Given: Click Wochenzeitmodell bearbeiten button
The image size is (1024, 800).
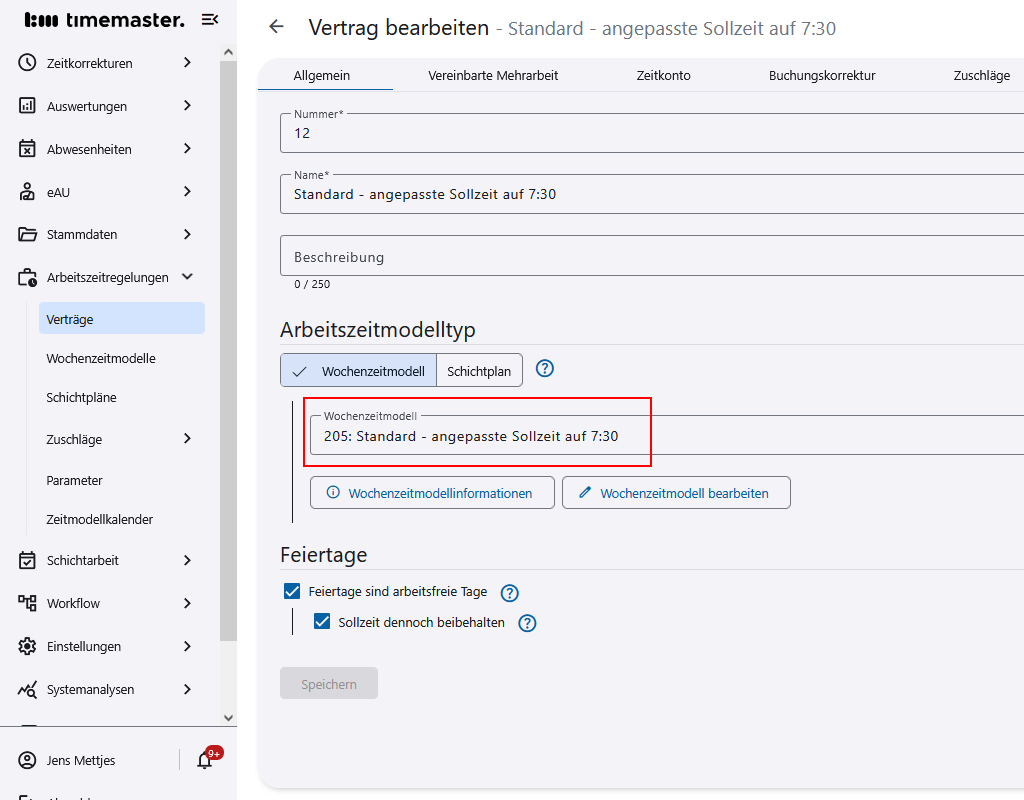Looking at the screenshot, I should 676,493.
